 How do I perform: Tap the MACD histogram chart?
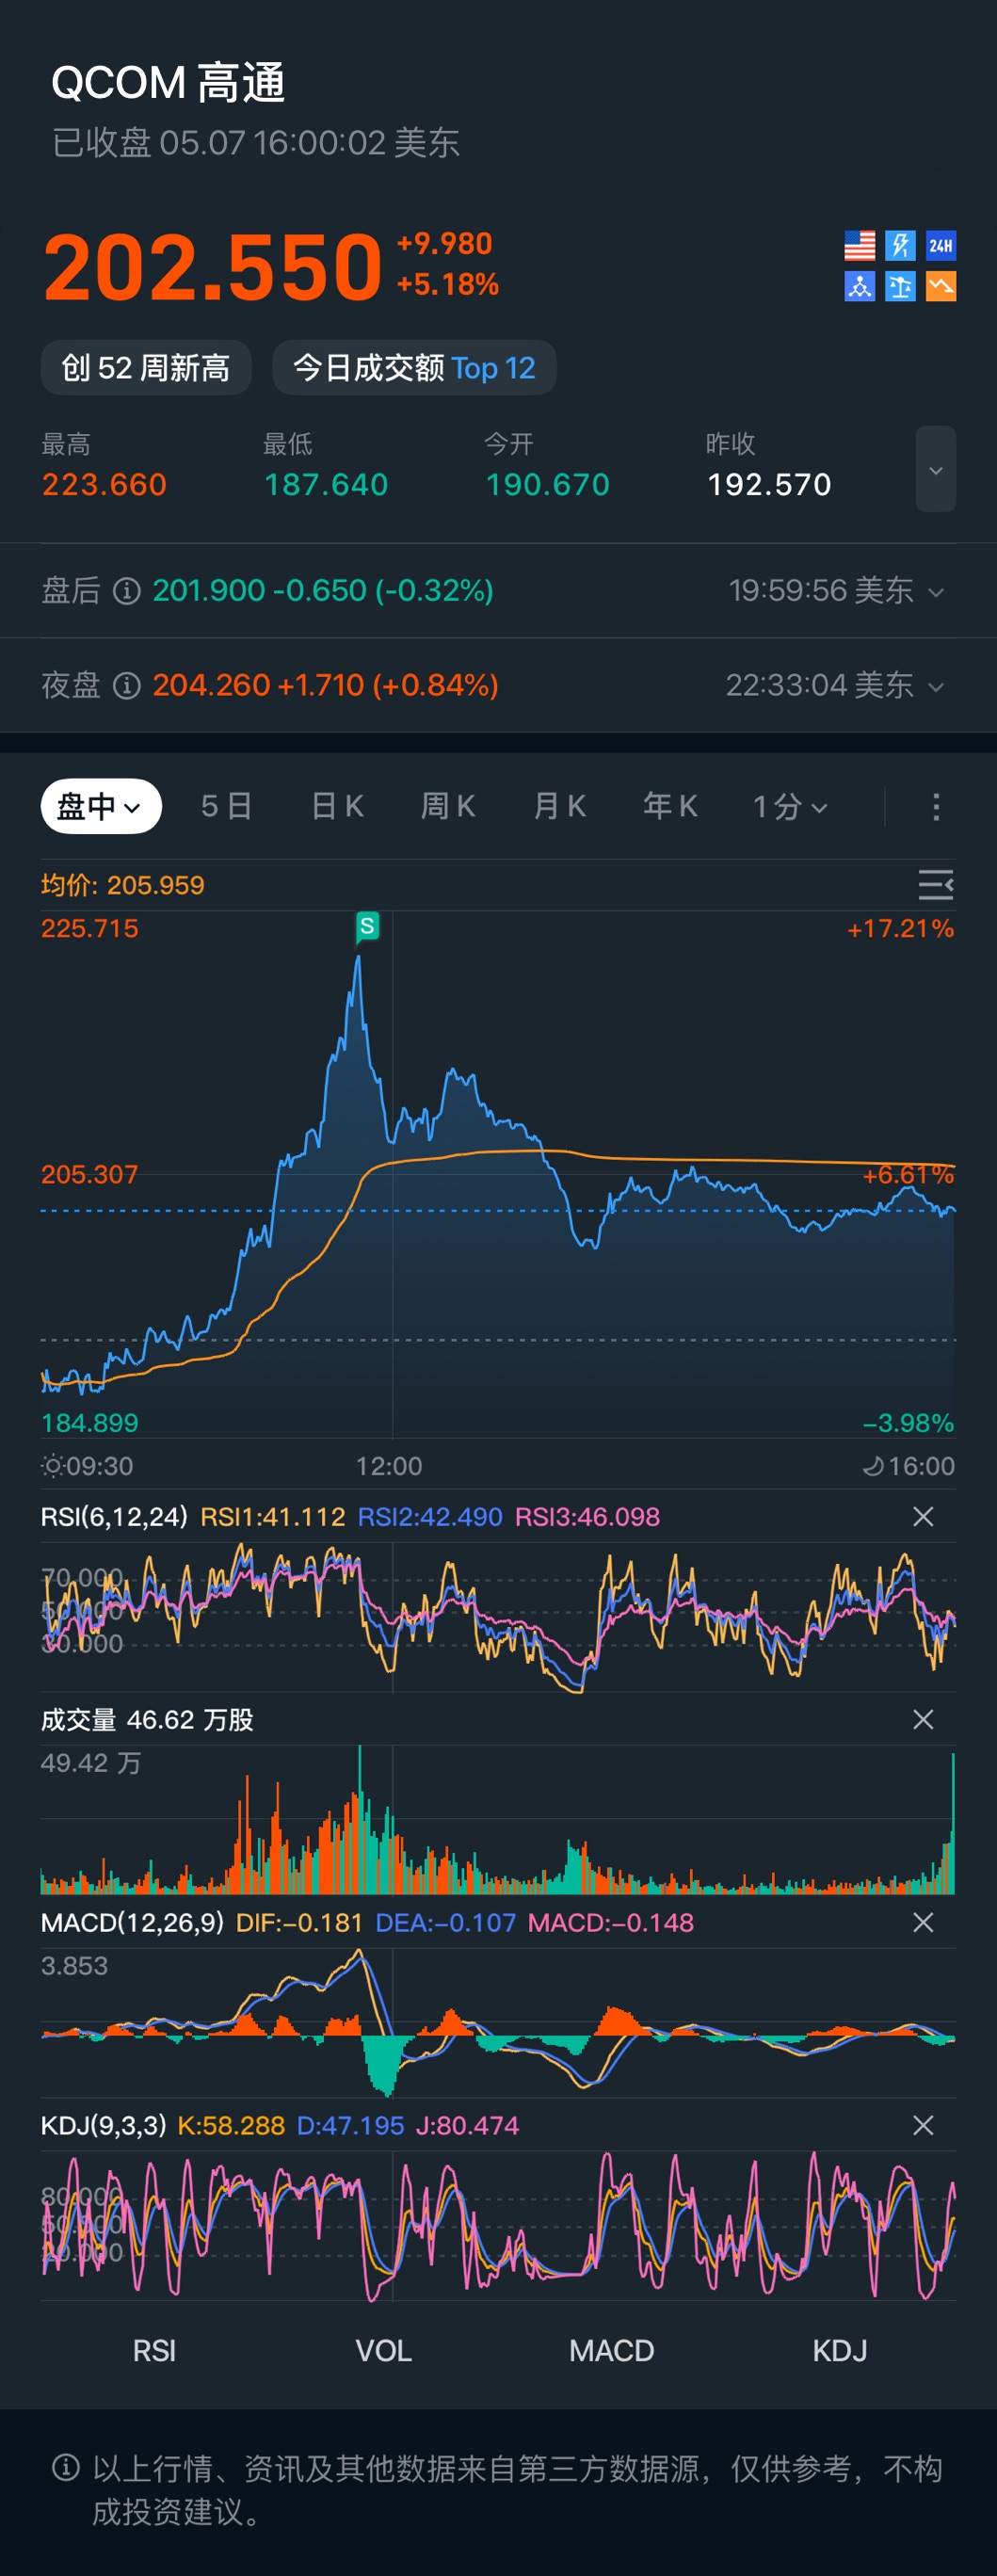coord(498,2022)
